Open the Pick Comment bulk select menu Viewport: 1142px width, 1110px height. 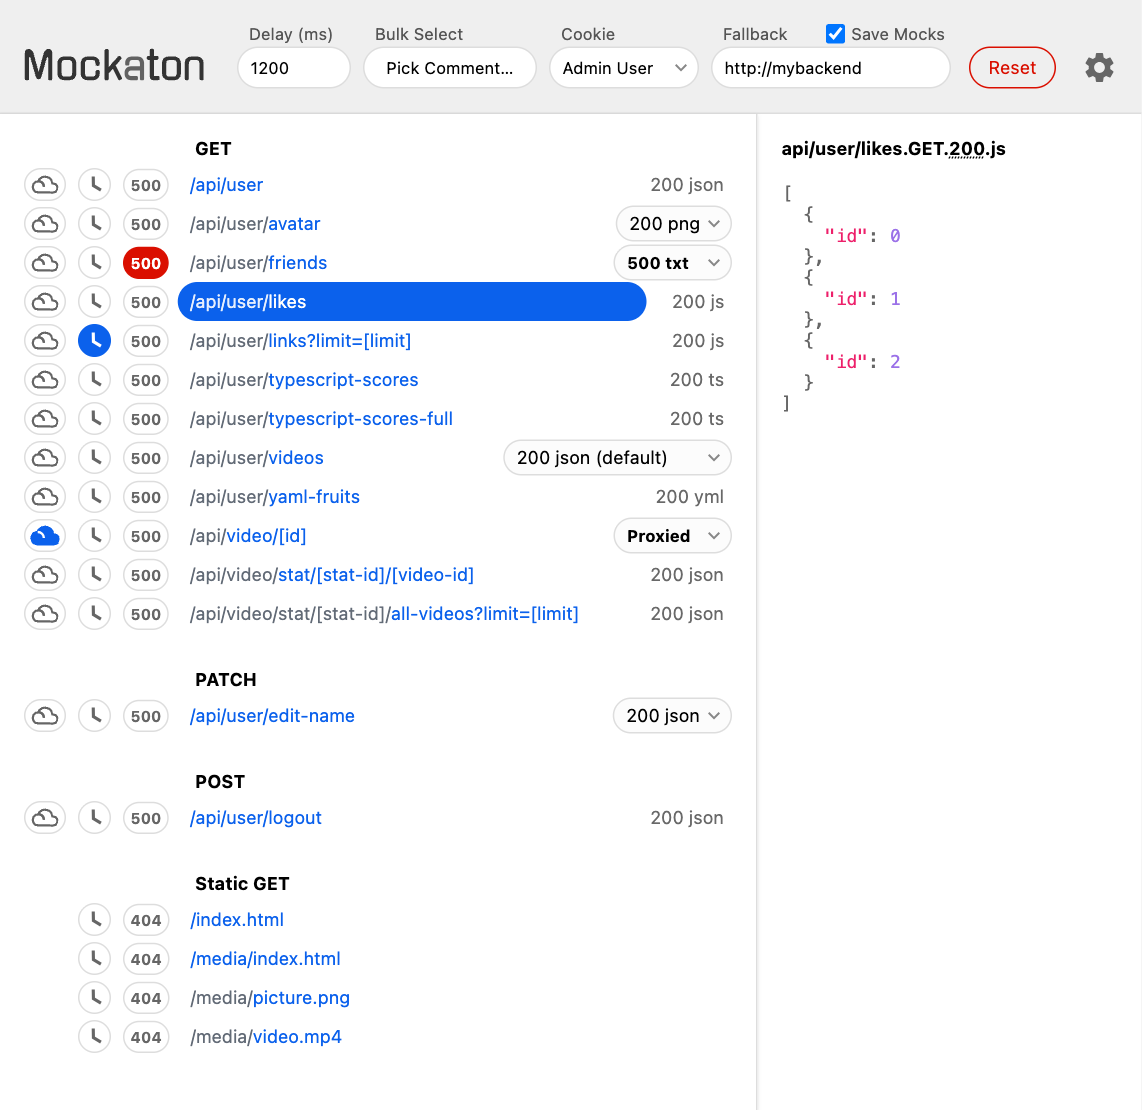tap(449, 67)
